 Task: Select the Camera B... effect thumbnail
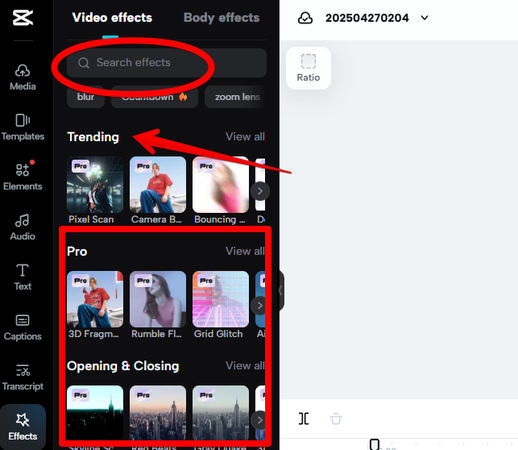coord(158,185)
